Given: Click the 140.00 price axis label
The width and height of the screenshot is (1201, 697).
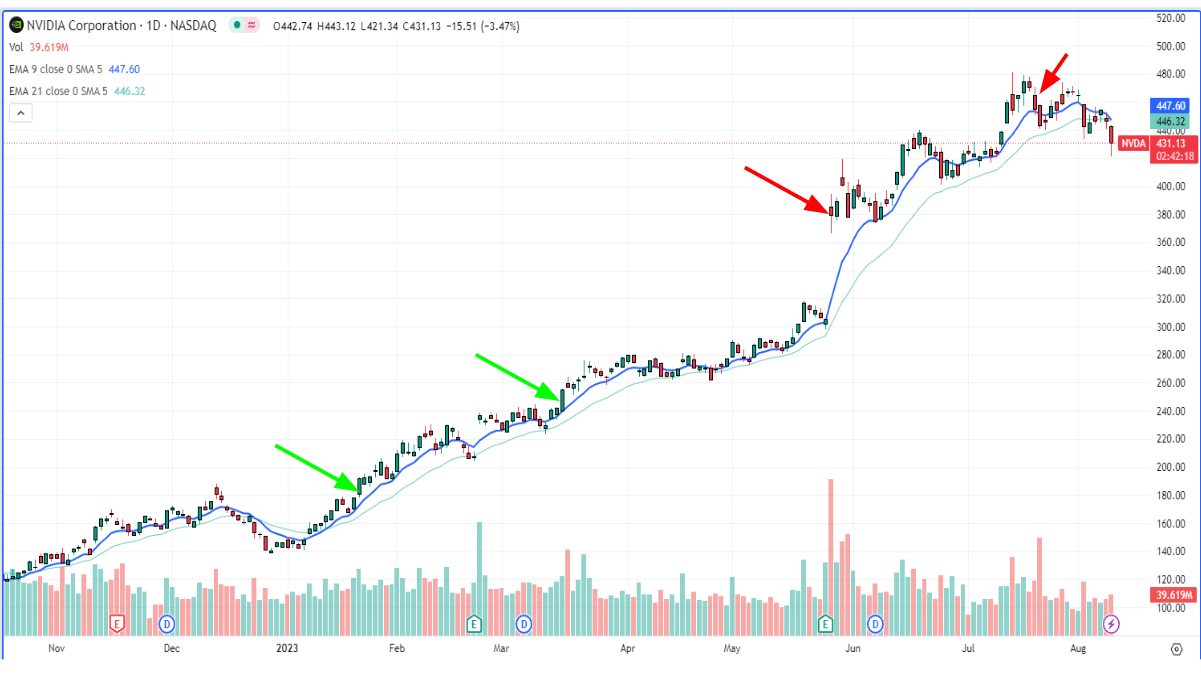Looking at the screenshot, I should coord(1170,551).
